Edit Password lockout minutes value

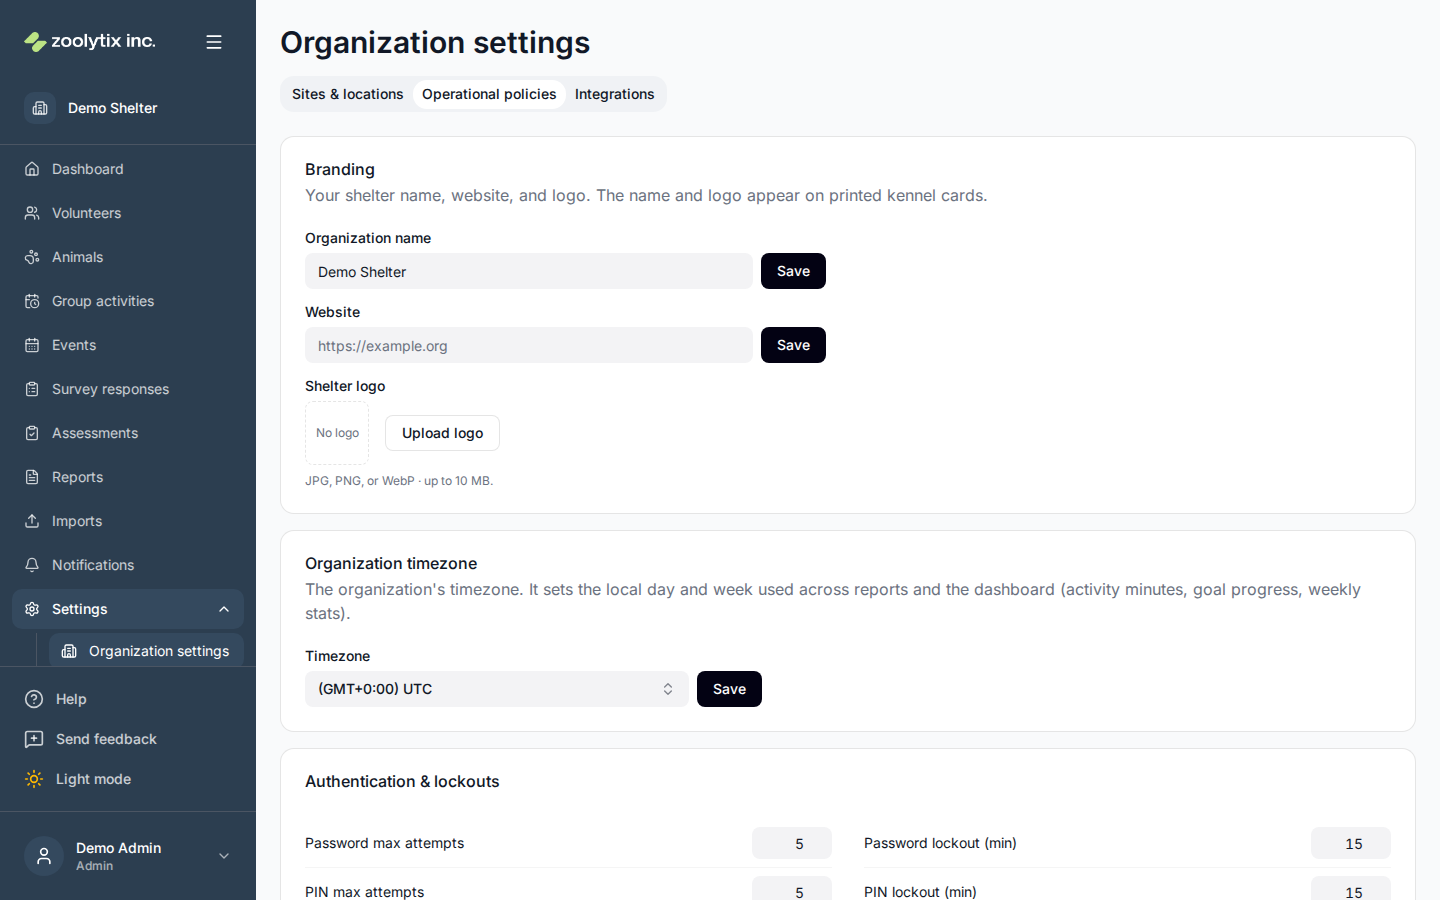[1351, 843]
